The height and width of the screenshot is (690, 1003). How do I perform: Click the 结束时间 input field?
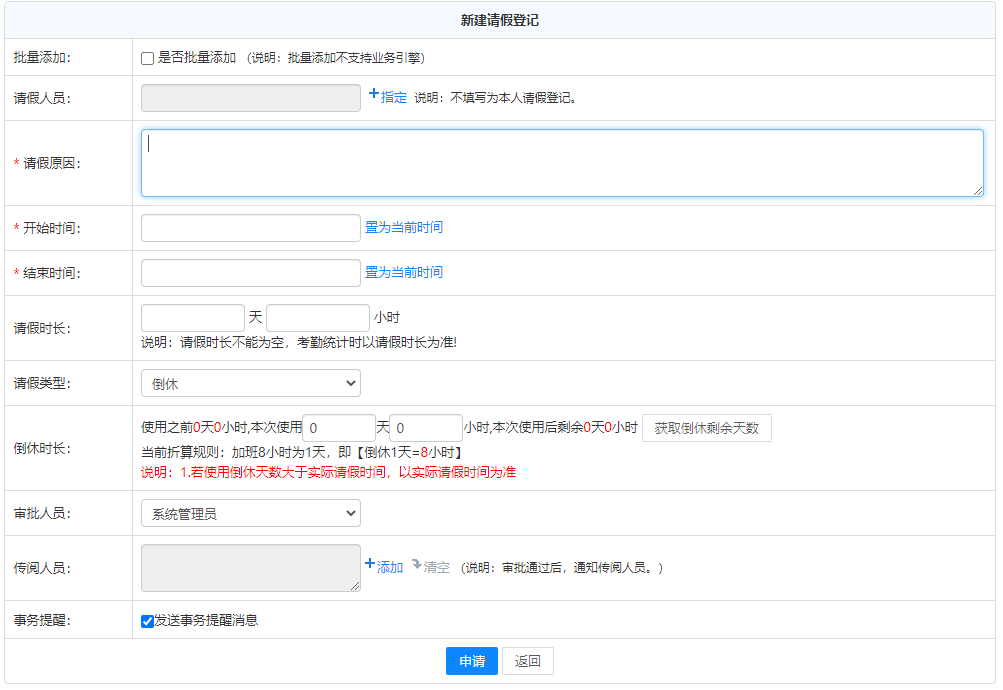250,273
